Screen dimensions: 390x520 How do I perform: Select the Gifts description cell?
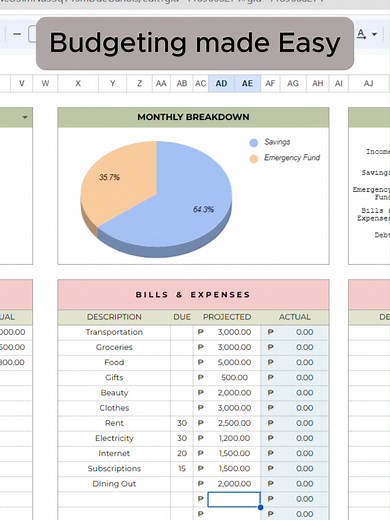(x=114, y=378)
